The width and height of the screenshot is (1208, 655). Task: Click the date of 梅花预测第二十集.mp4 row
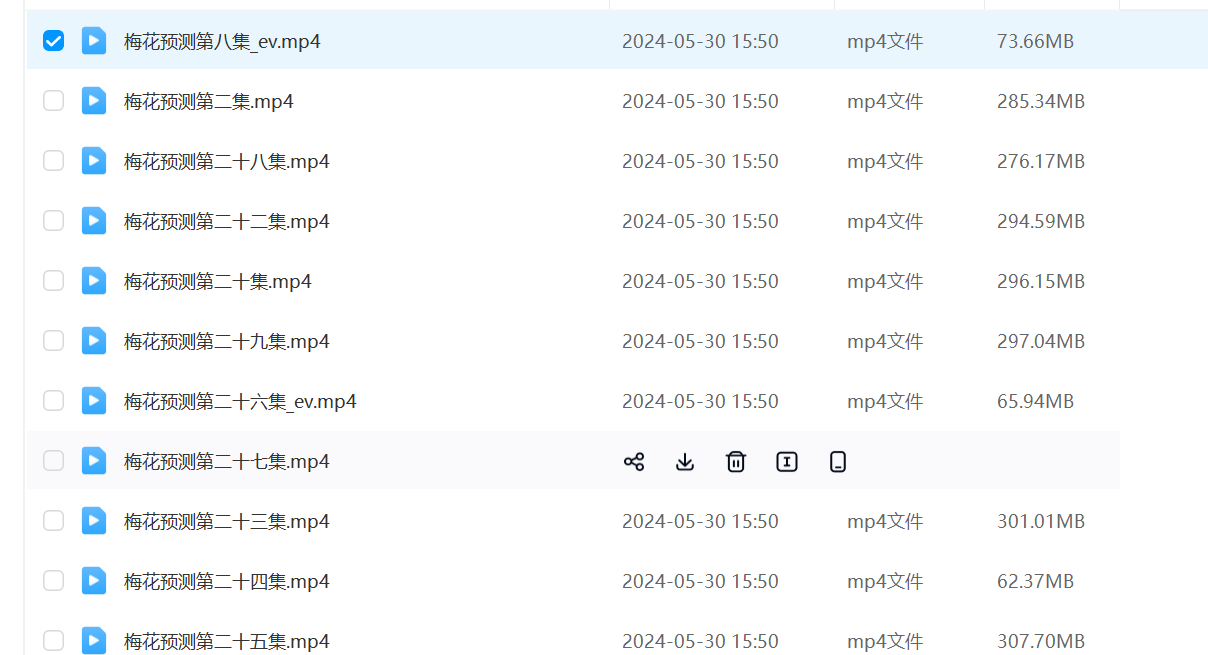[700, 281]
